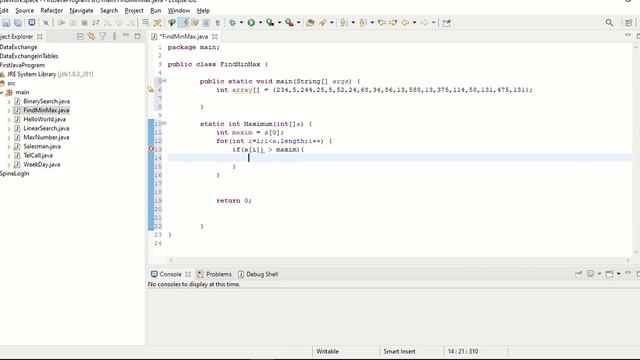640x360 pixels.
Task: Click the warning marker on line 6
Action: [x=151, y=90]
